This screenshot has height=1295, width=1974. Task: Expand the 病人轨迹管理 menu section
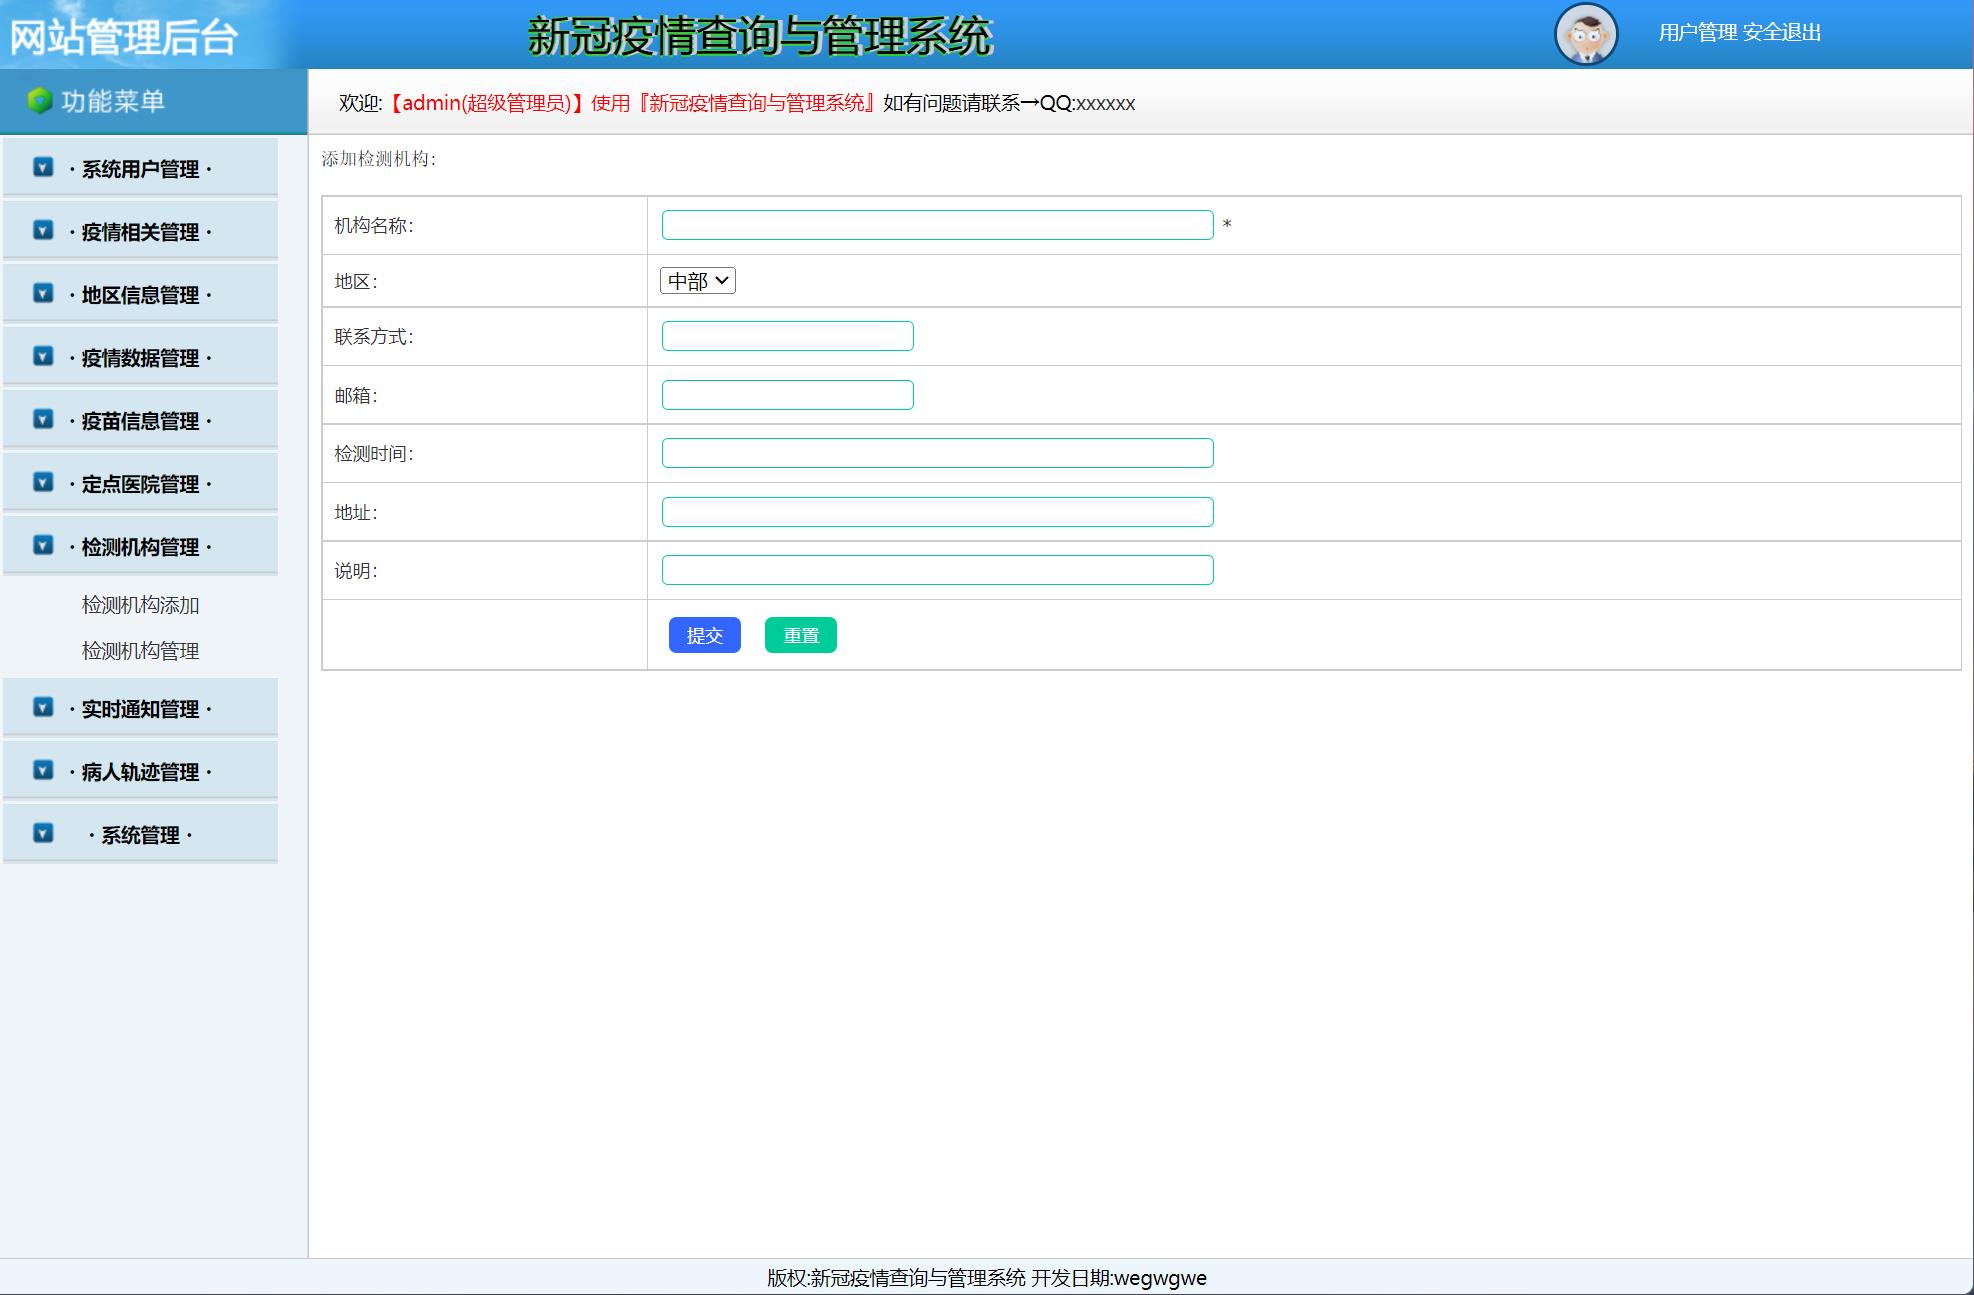140,772
